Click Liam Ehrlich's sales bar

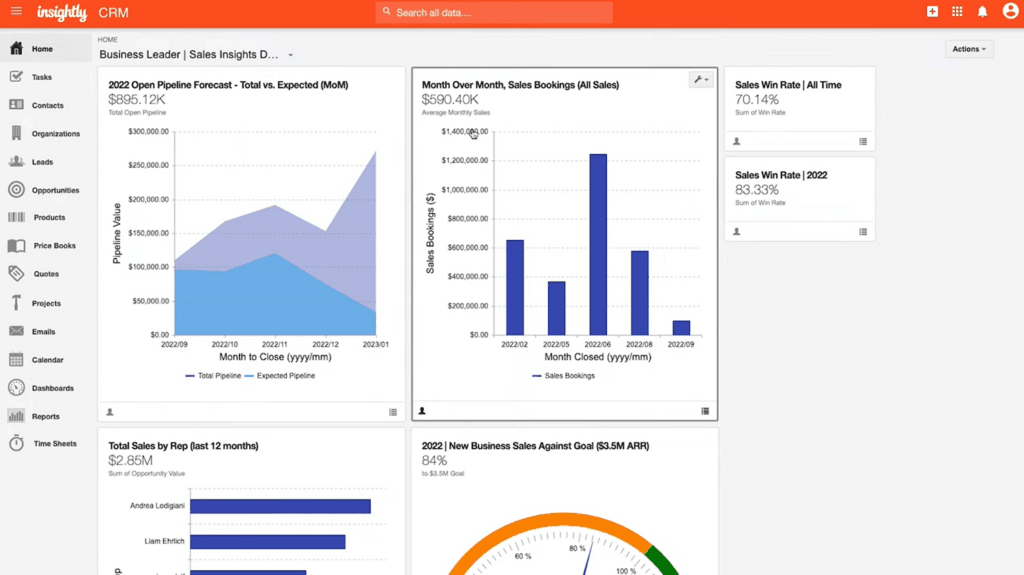point(268,542)
